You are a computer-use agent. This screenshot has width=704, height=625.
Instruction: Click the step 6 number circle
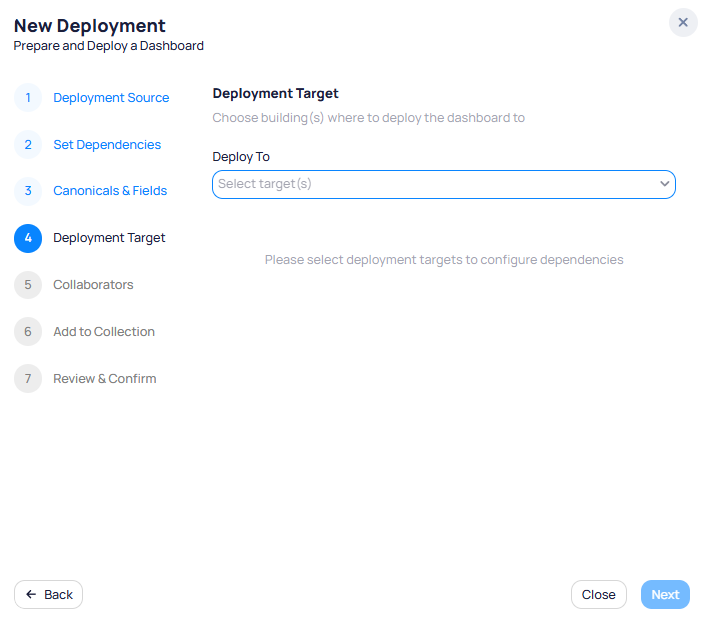28,332
